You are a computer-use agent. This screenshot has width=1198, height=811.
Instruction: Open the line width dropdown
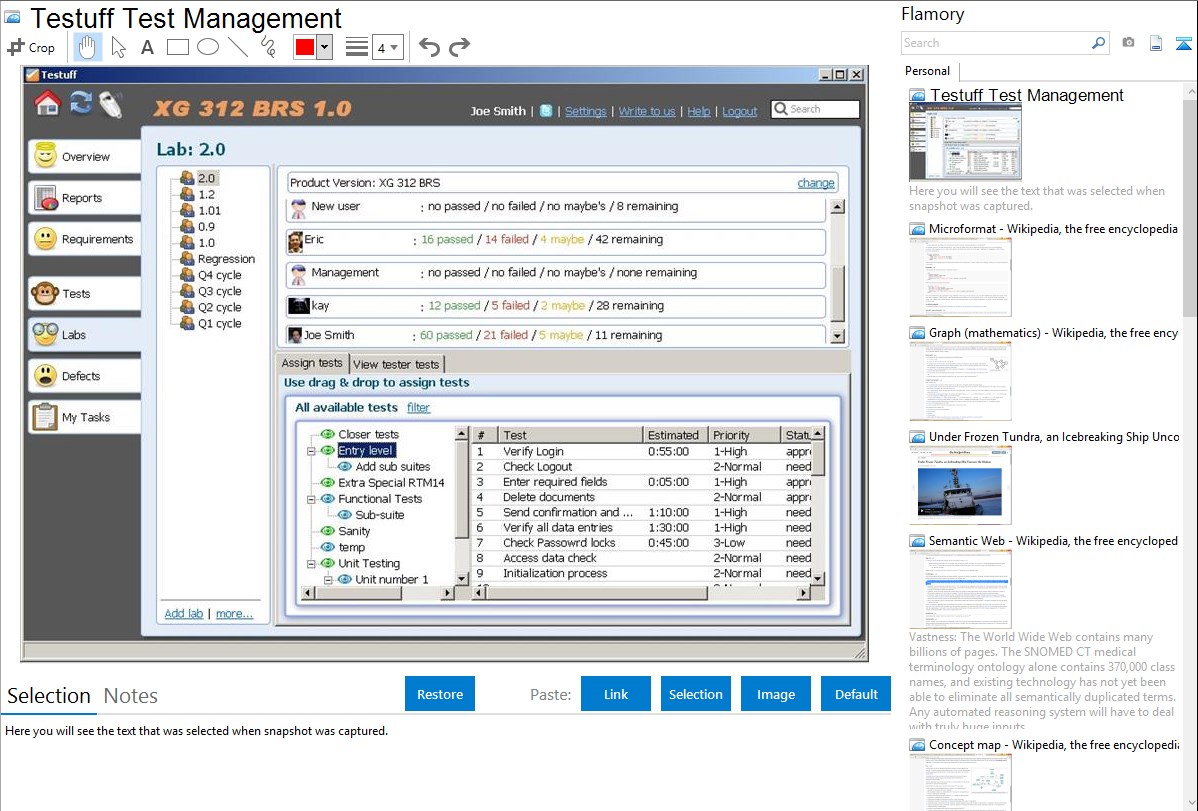[387, 47]
